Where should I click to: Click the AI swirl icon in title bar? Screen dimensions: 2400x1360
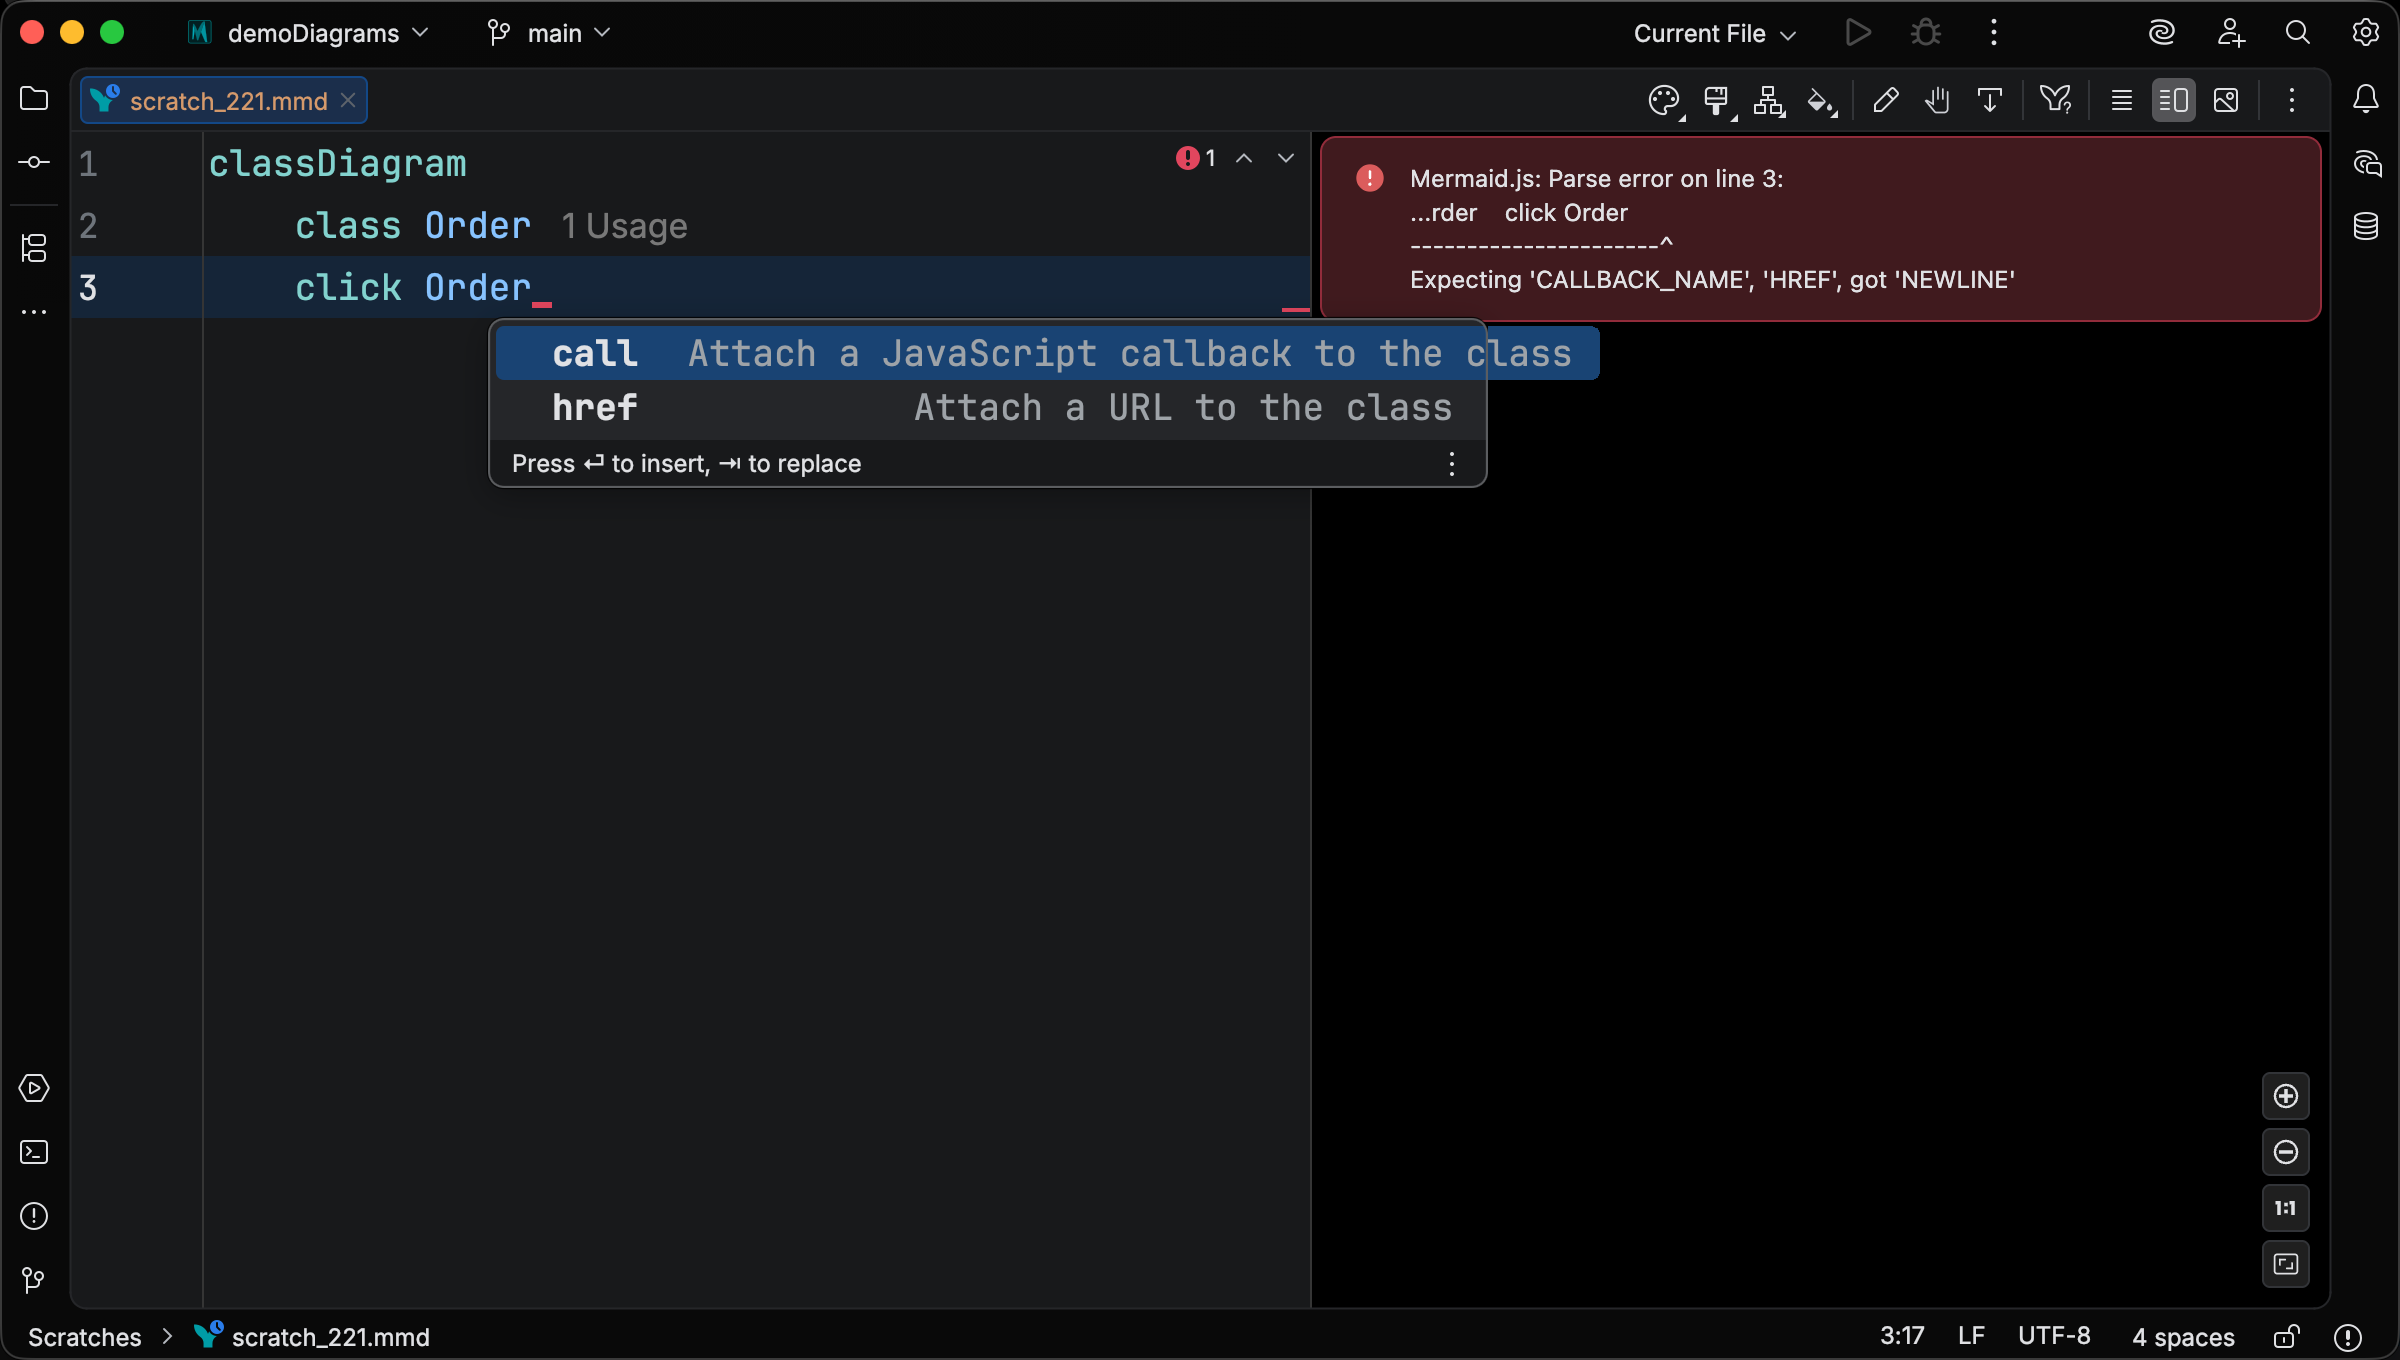tap(2162, 33)
